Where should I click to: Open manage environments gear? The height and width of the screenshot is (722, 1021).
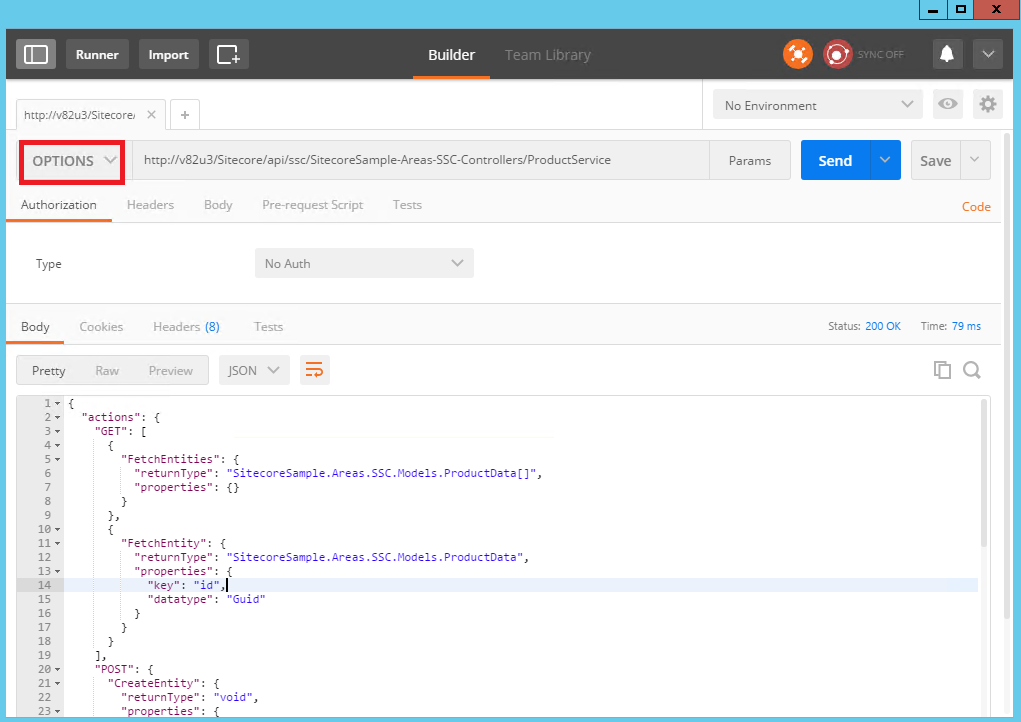pos(988,104)
